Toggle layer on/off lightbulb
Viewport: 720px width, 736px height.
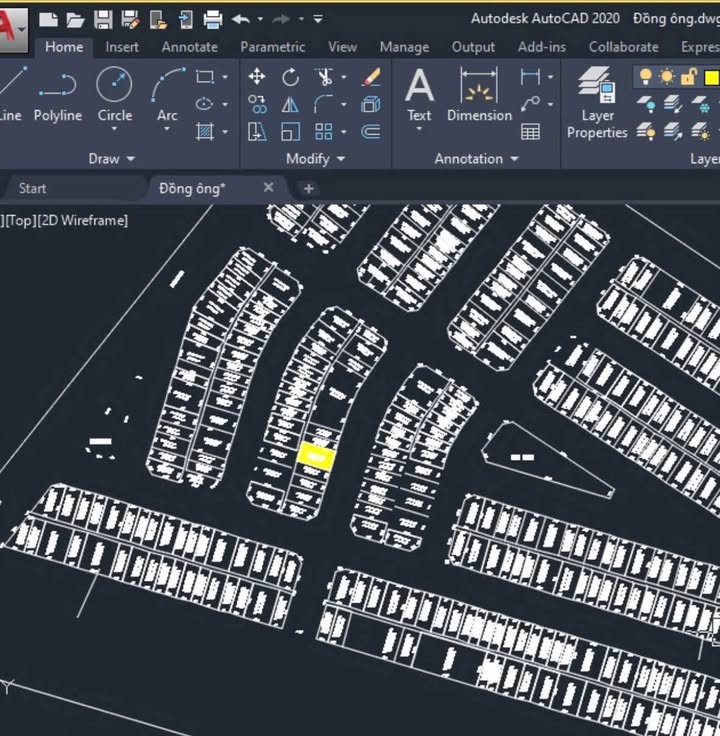(646, 77)
